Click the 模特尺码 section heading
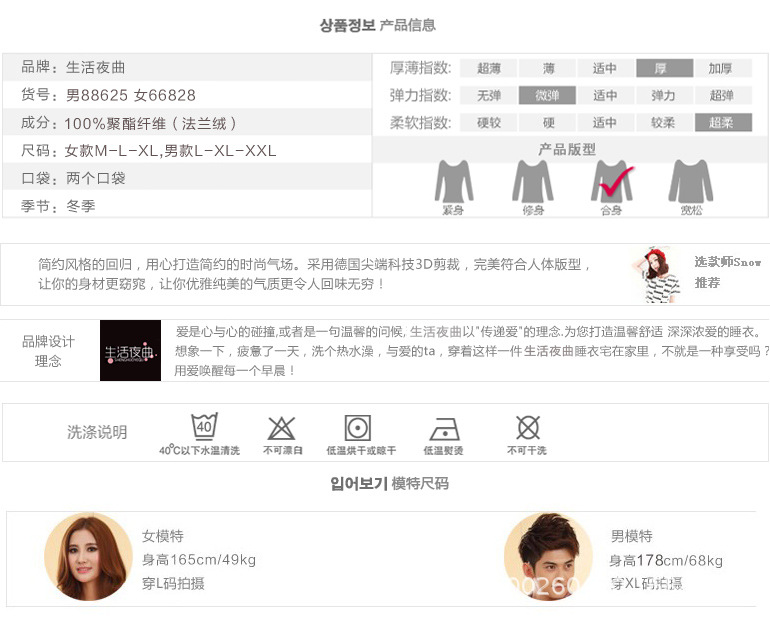 (420, 483)
